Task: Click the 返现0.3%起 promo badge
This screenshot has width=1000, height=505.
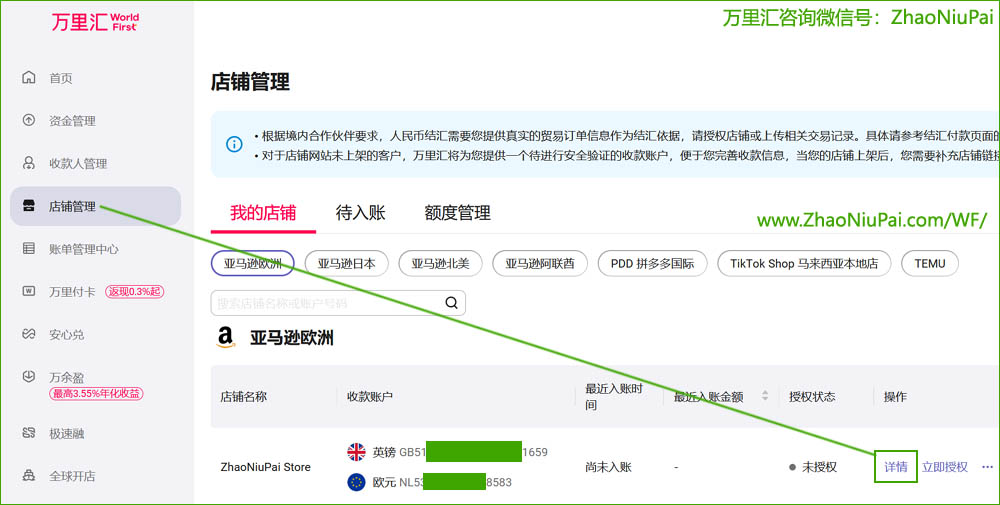Action: point(135,291)
